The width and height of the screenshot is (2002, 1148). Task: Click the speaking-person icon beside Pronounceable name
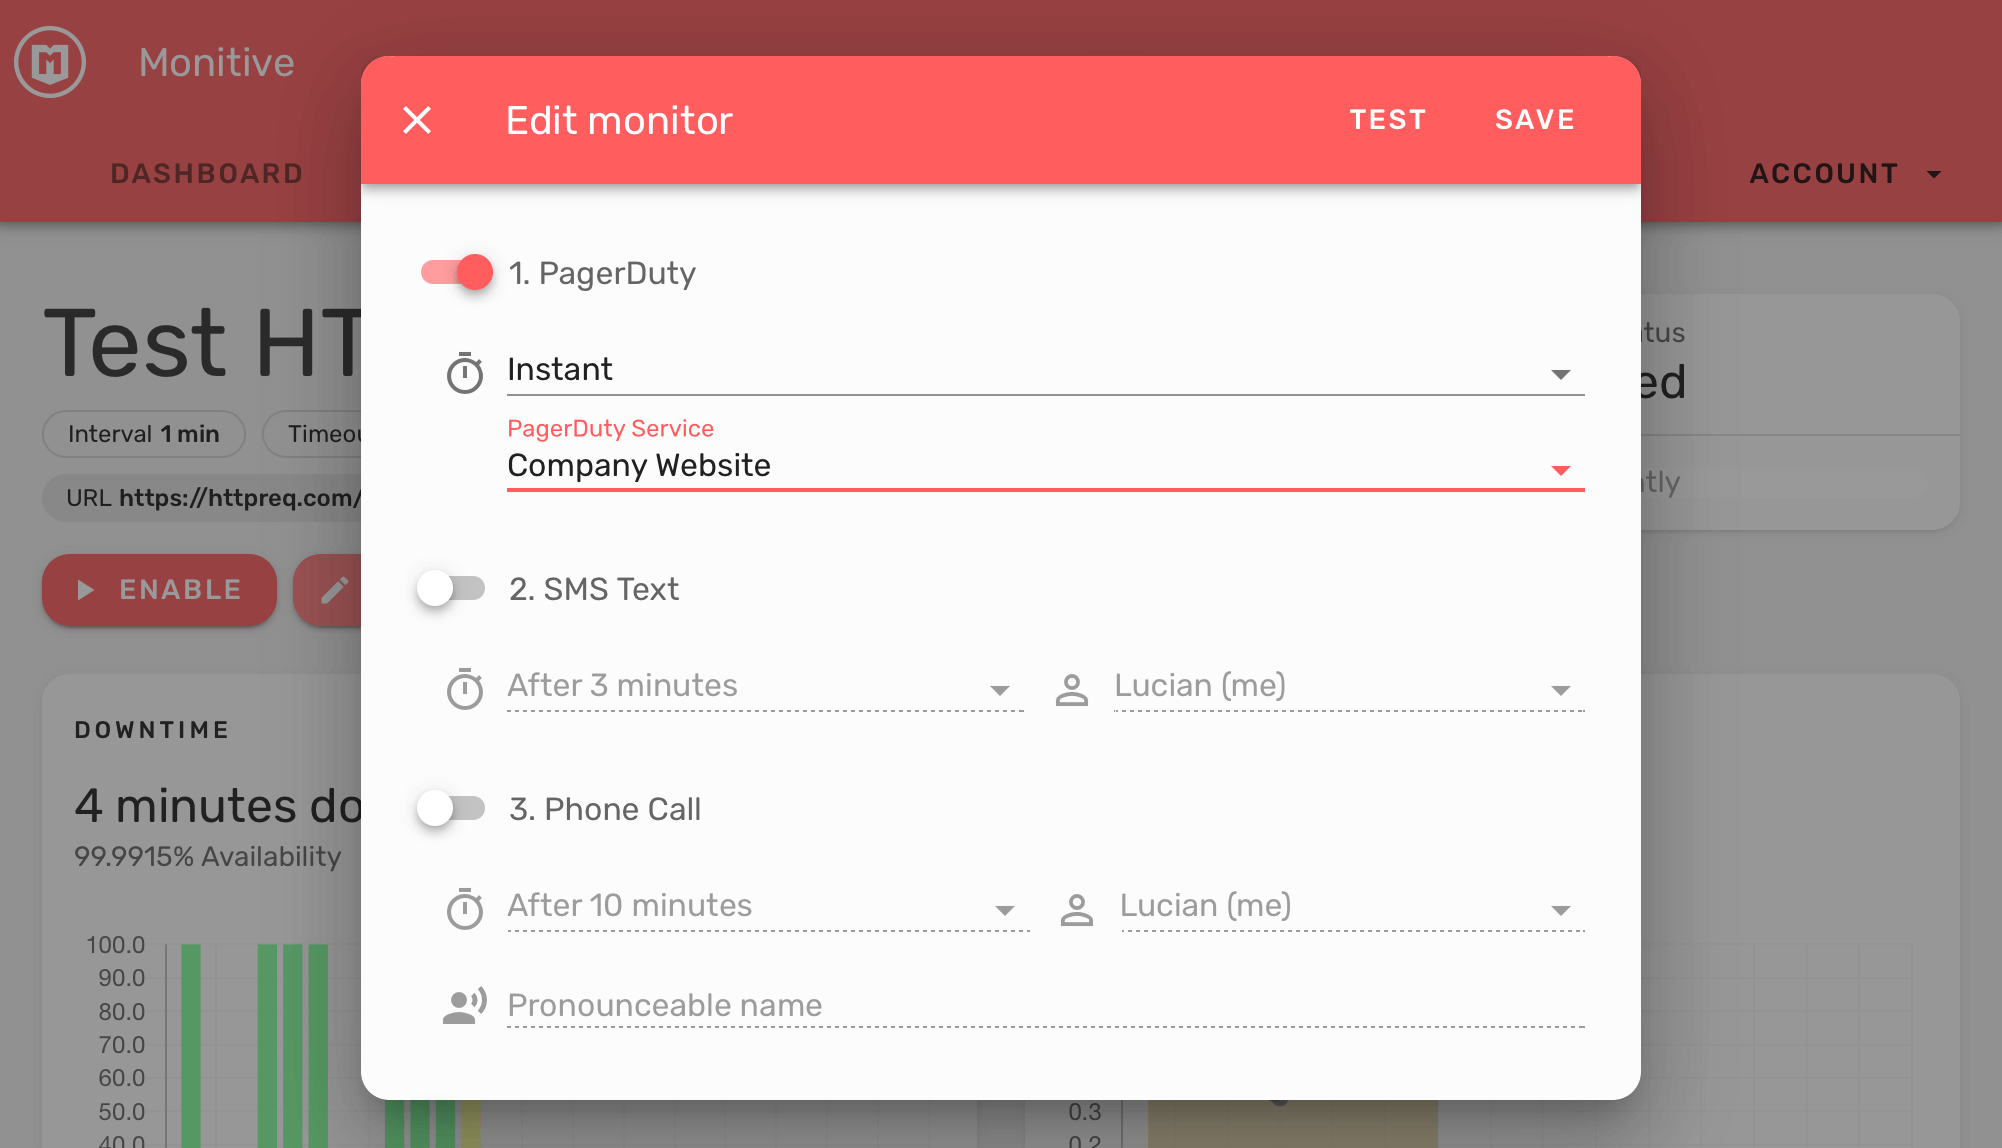(x=464, y=1005)
